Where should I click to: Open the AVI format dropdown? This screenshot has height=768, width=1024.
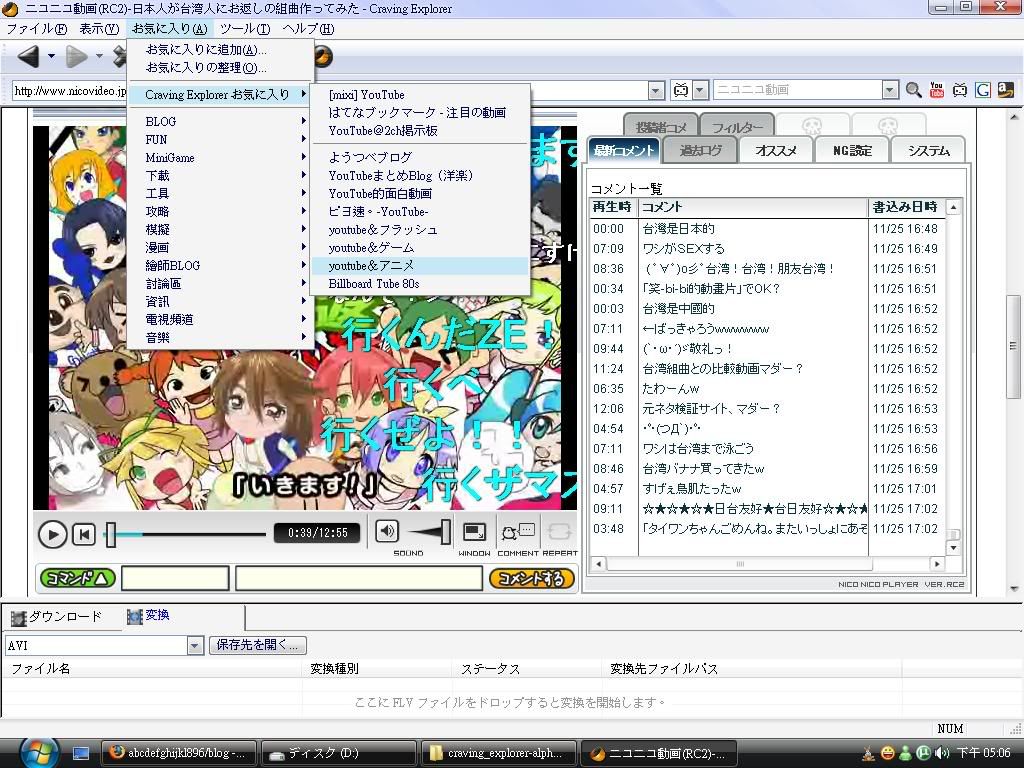point(195,646)
